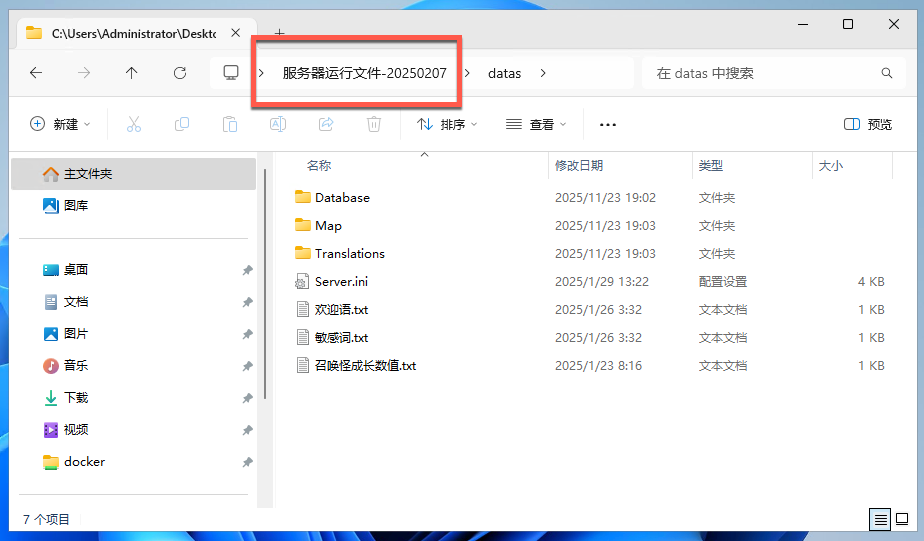Open the 查看 view dropdown
The width and height of the screenshot is (924, 541).
pyautogui.click(x=536, y=124)
